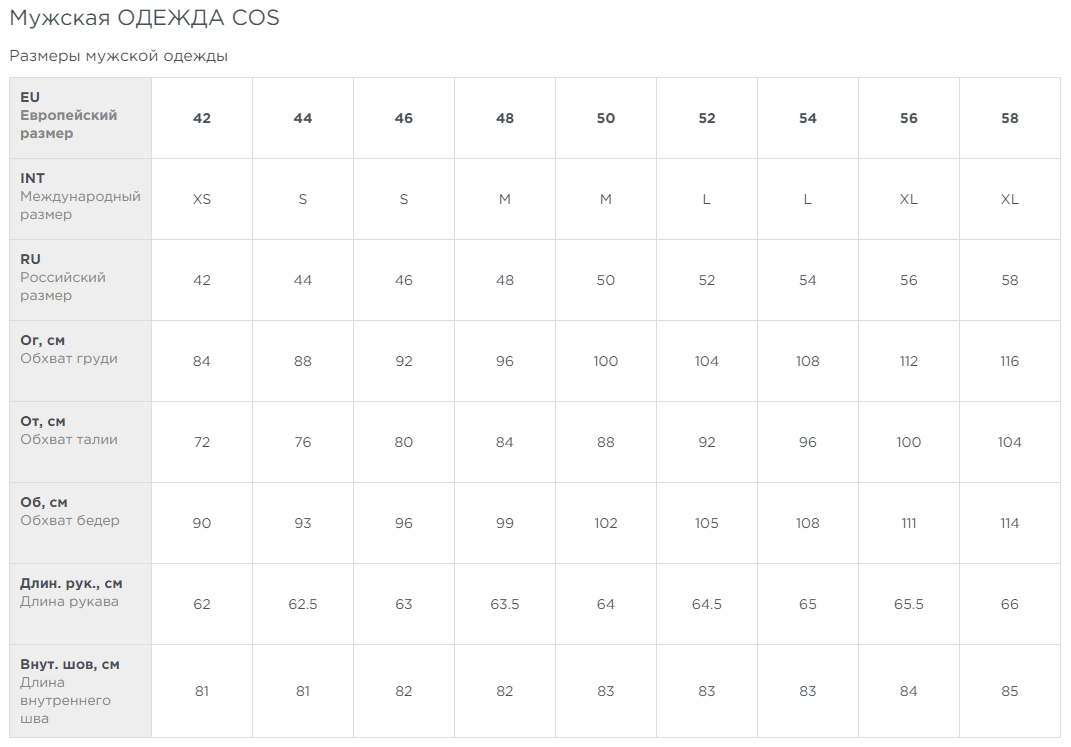Select EU size 58 column header
This screenshot has width=1071, height=747.
pos(1010,118)
